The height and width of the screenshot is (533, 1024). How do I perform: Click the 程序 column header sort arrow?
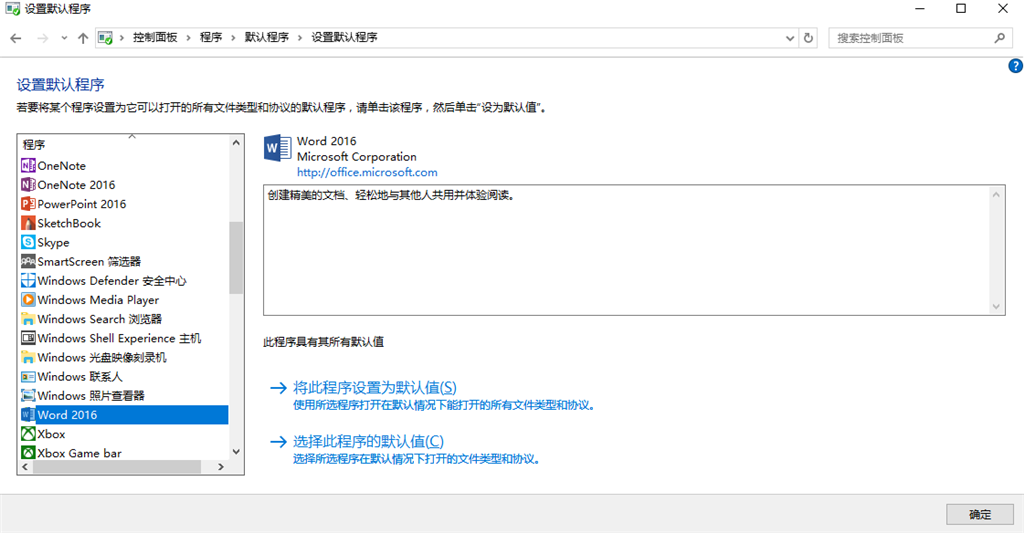click(132, 137)
